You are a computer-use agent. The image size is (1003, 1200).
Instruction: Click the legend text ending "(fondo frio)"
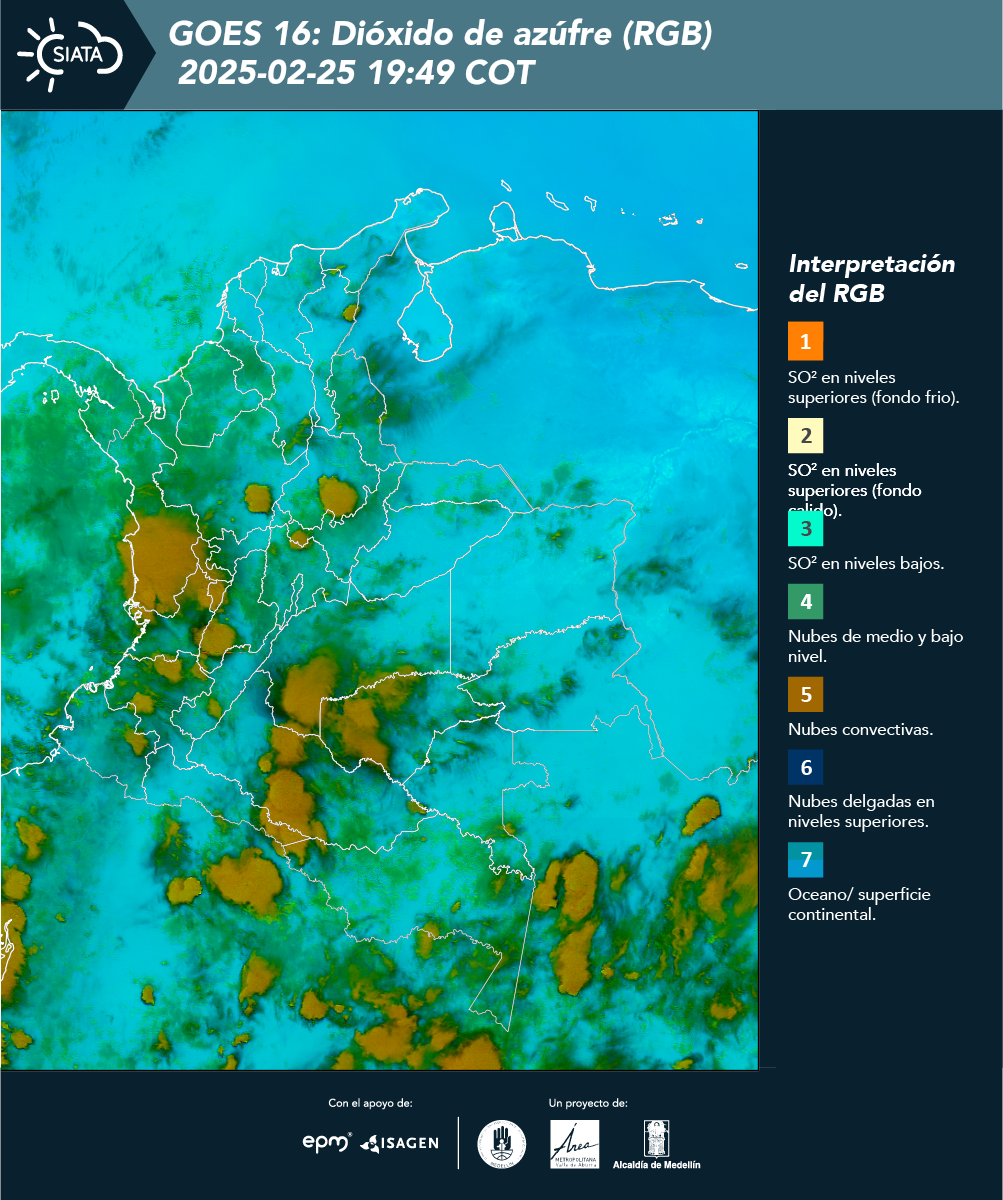pos(874,387)
